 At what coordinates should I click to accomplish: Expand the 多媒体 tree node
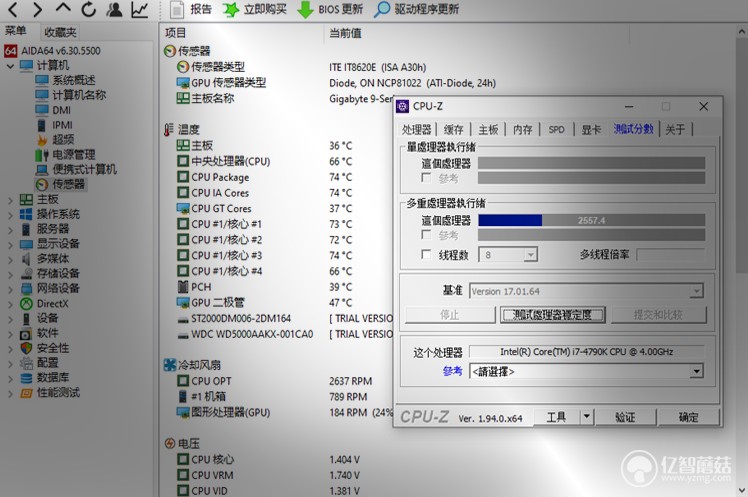click(x=10, y=259)
